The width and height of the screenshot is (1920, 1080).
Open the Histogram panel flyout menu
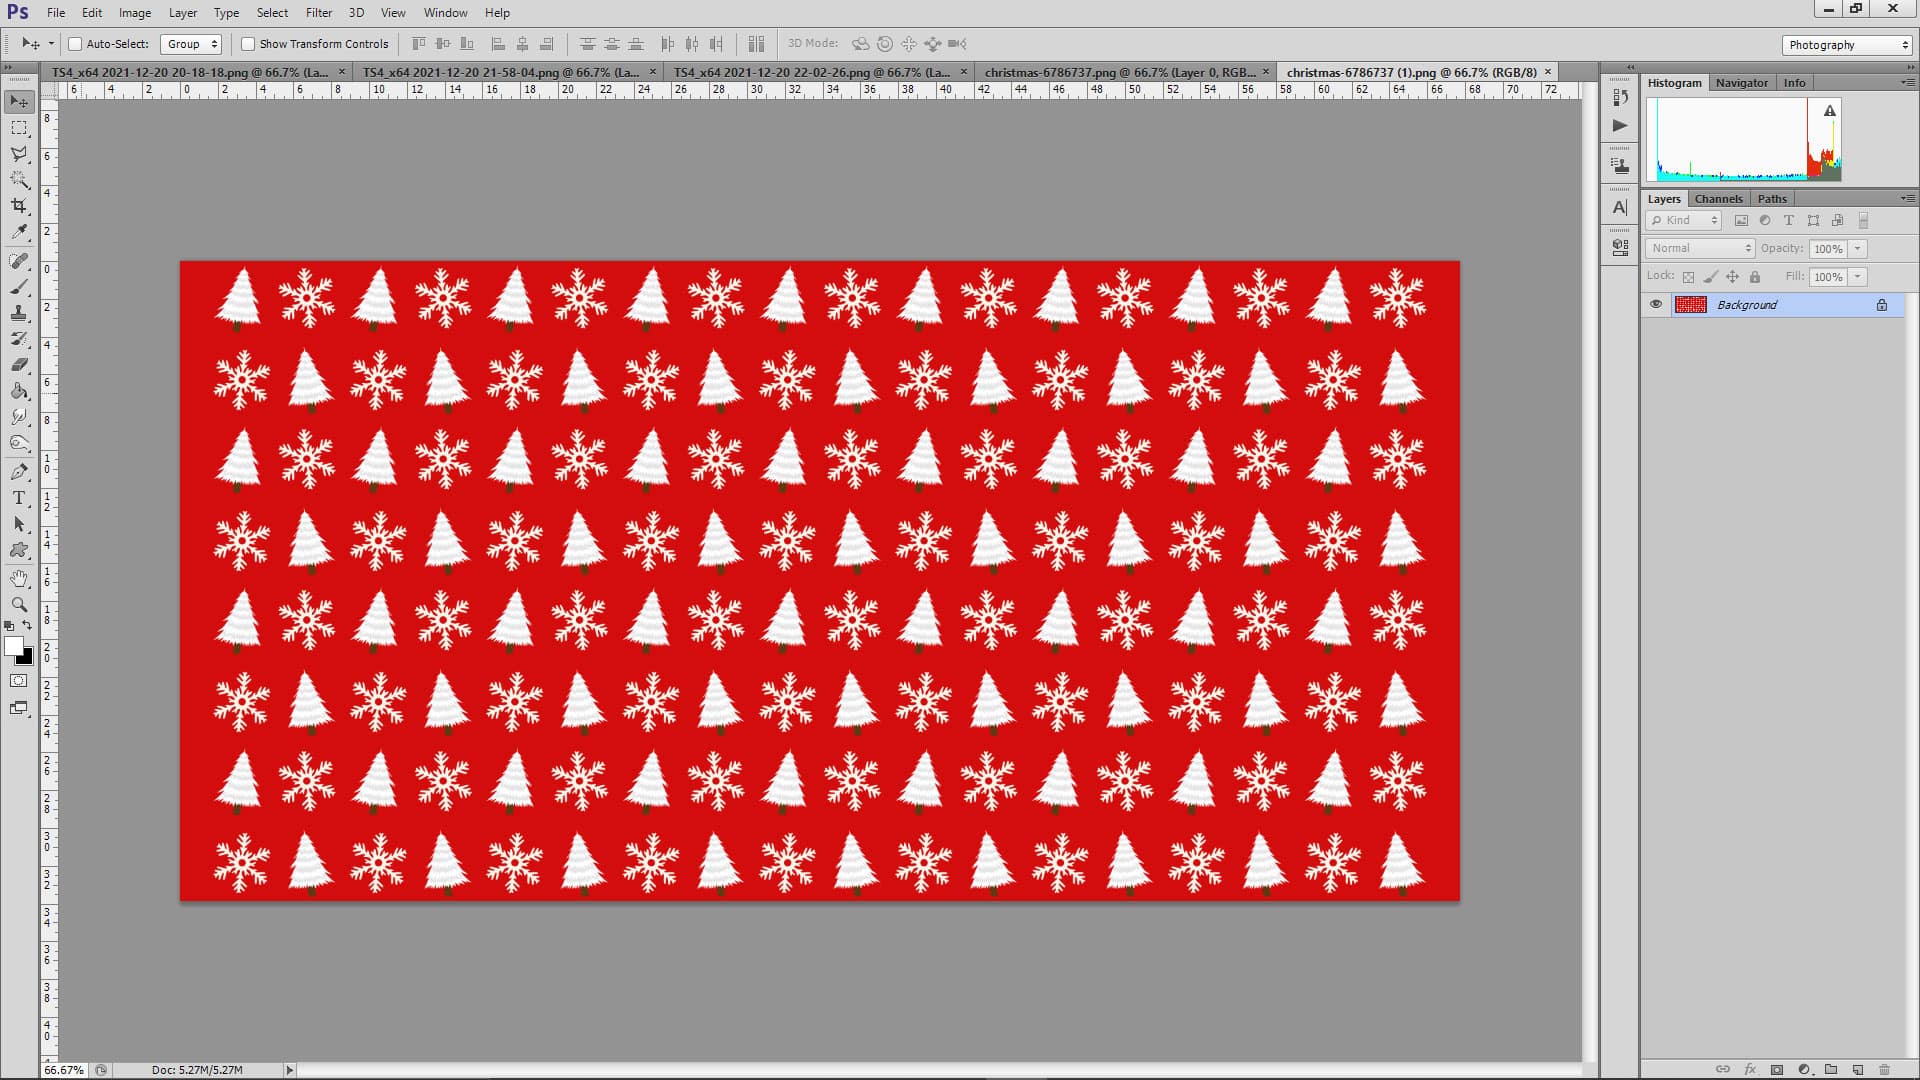(x=1907, y=83)
